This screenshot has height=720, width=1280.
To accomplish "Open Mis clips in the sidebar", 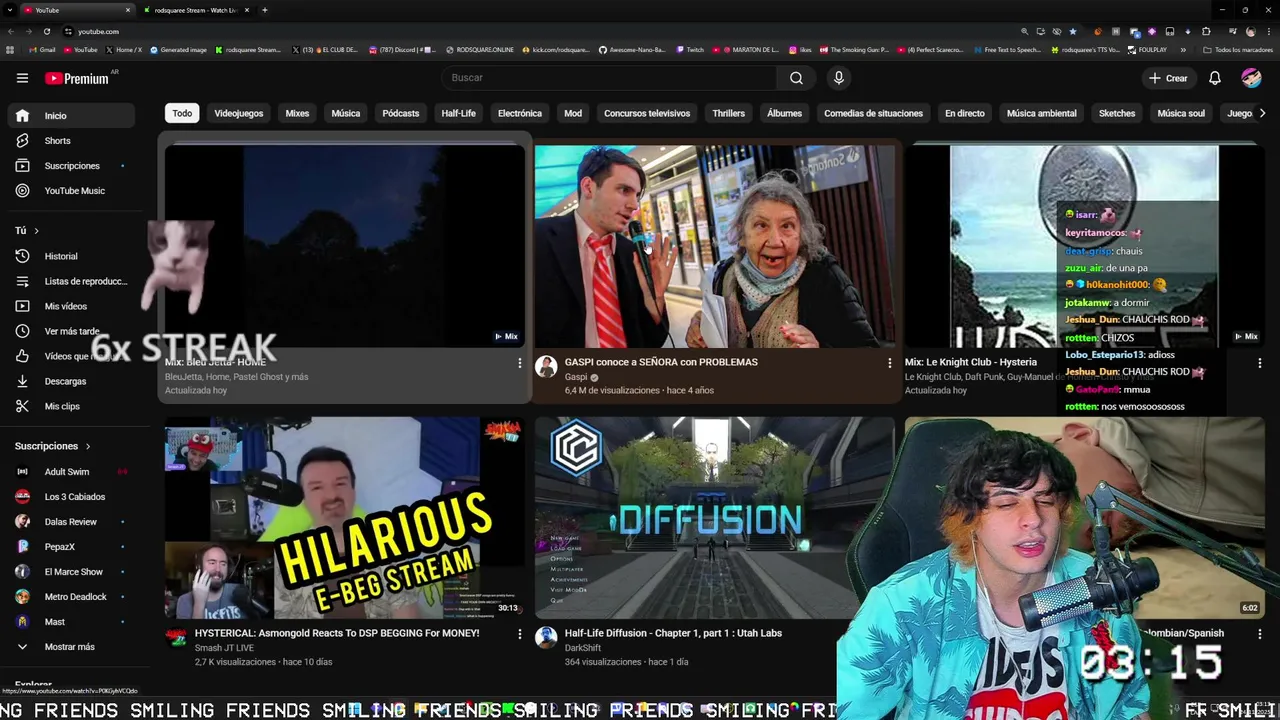I will pos(70,406).
